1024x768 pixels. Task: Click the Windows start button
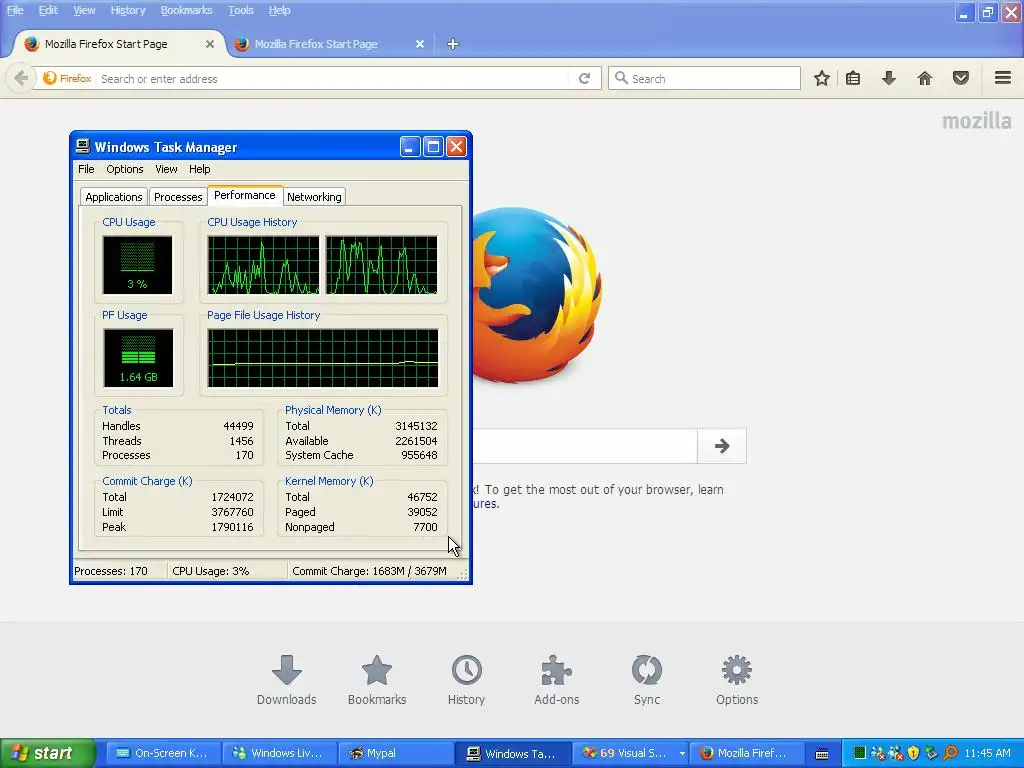47,753
